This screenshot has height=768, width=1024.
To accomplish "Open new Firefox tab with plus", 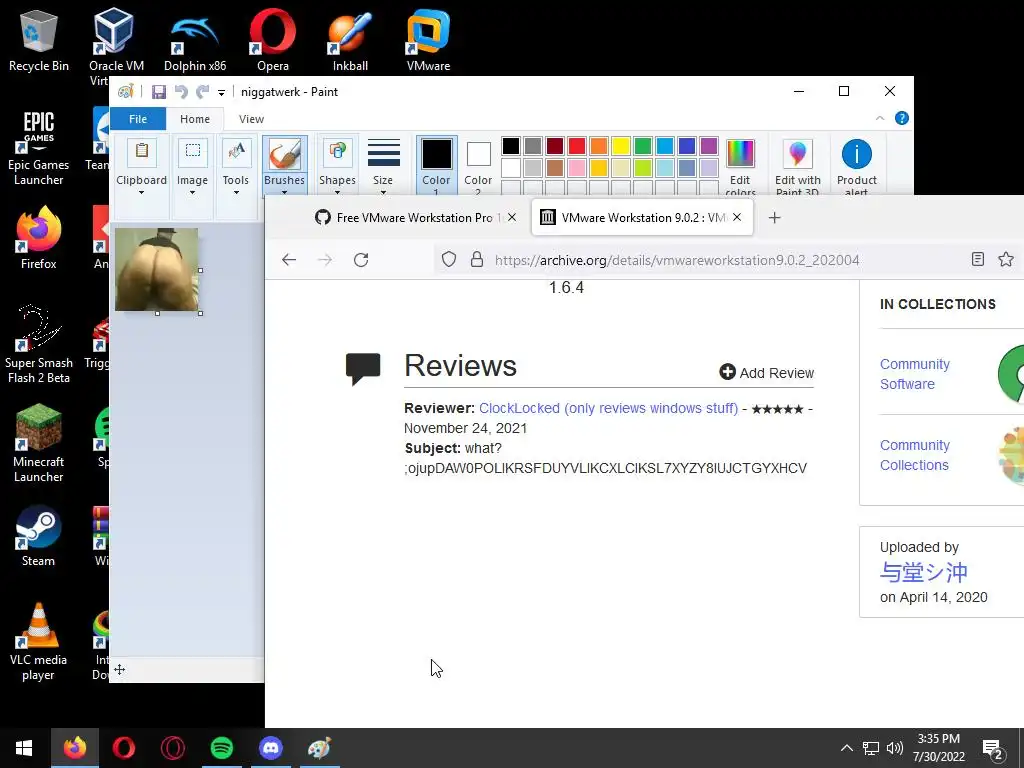I will pyautogui.click(x=775, y=217).
